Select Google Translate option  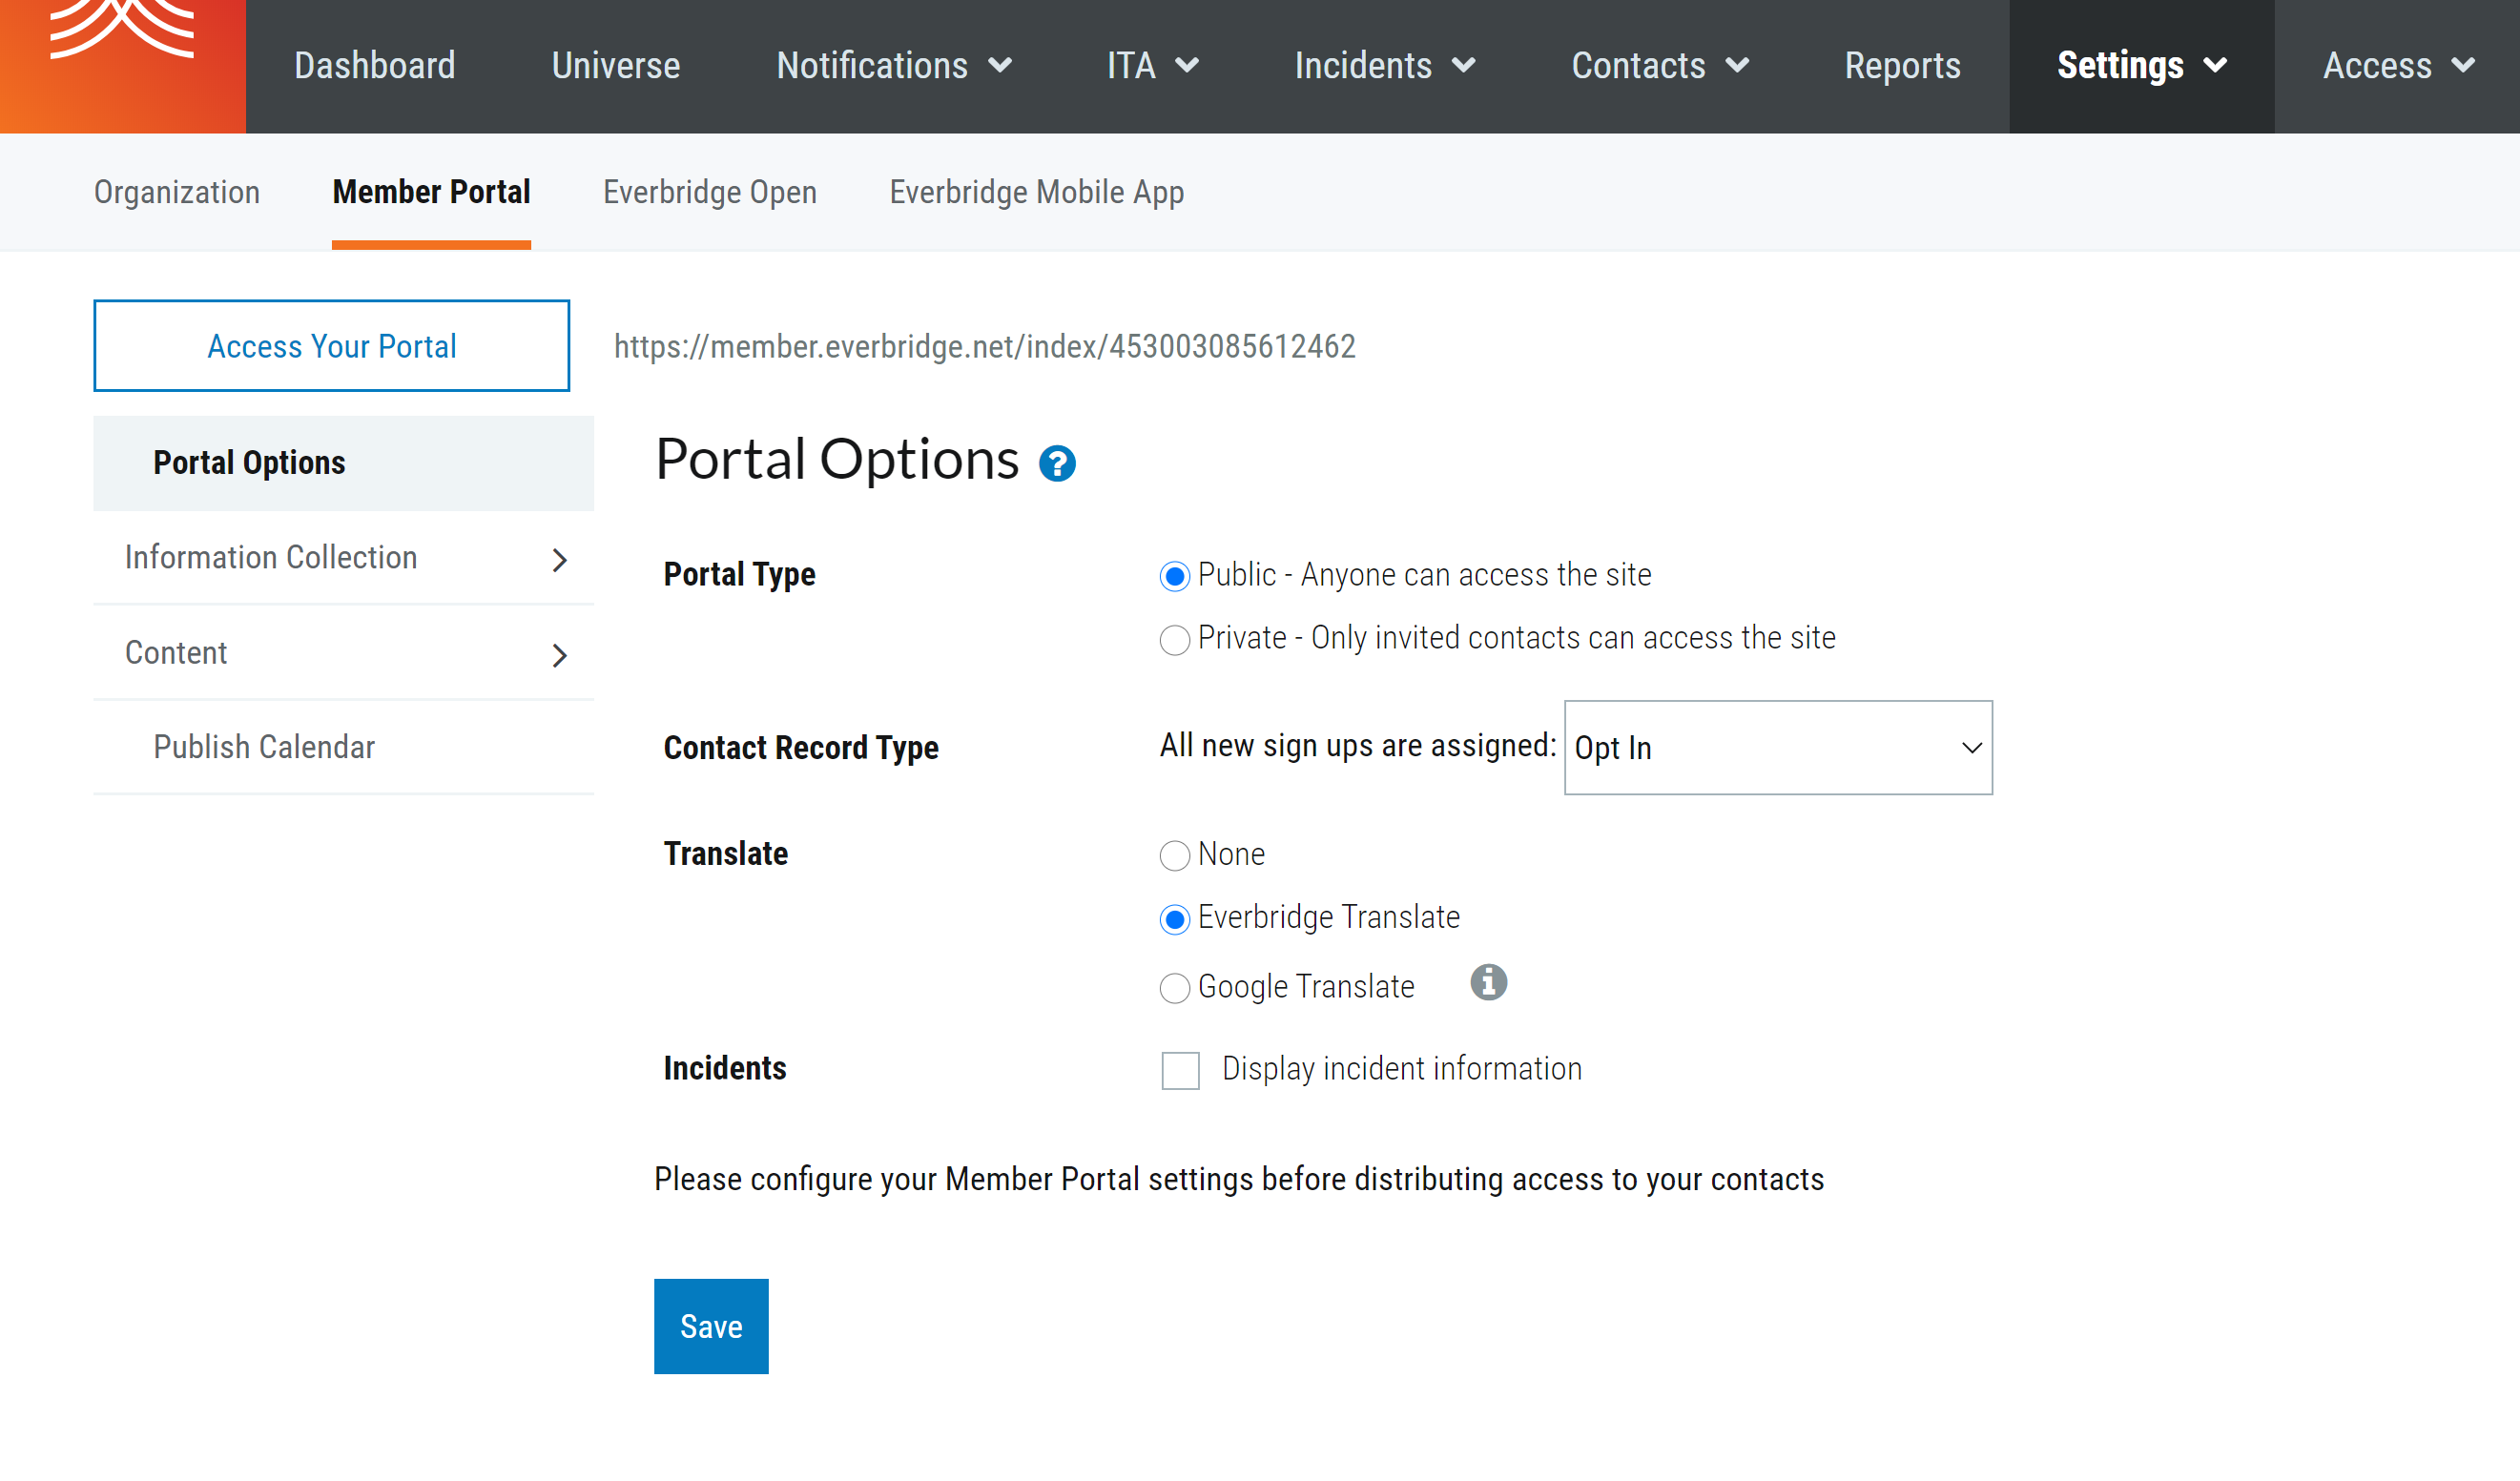1175,988
